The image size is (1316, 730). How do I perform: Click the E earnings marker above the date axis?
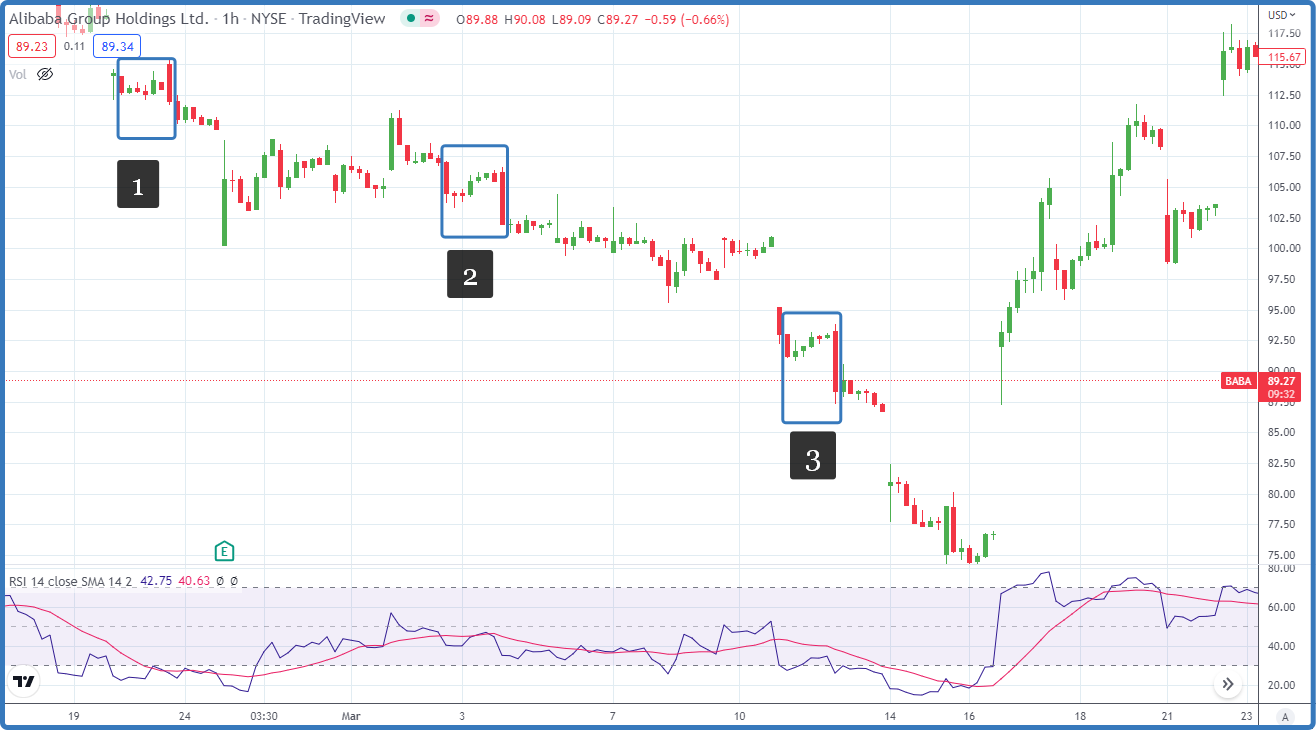coord(224,551)
